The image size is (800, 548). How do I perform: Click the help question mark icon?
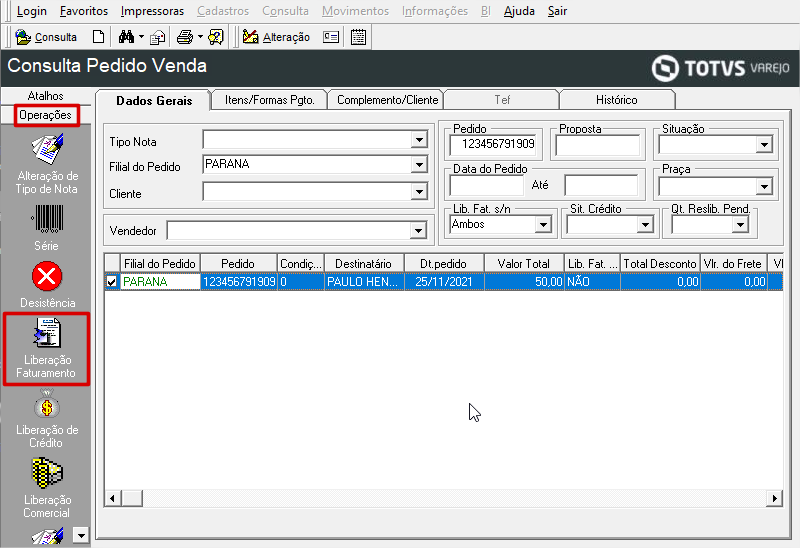click(216, 37)
